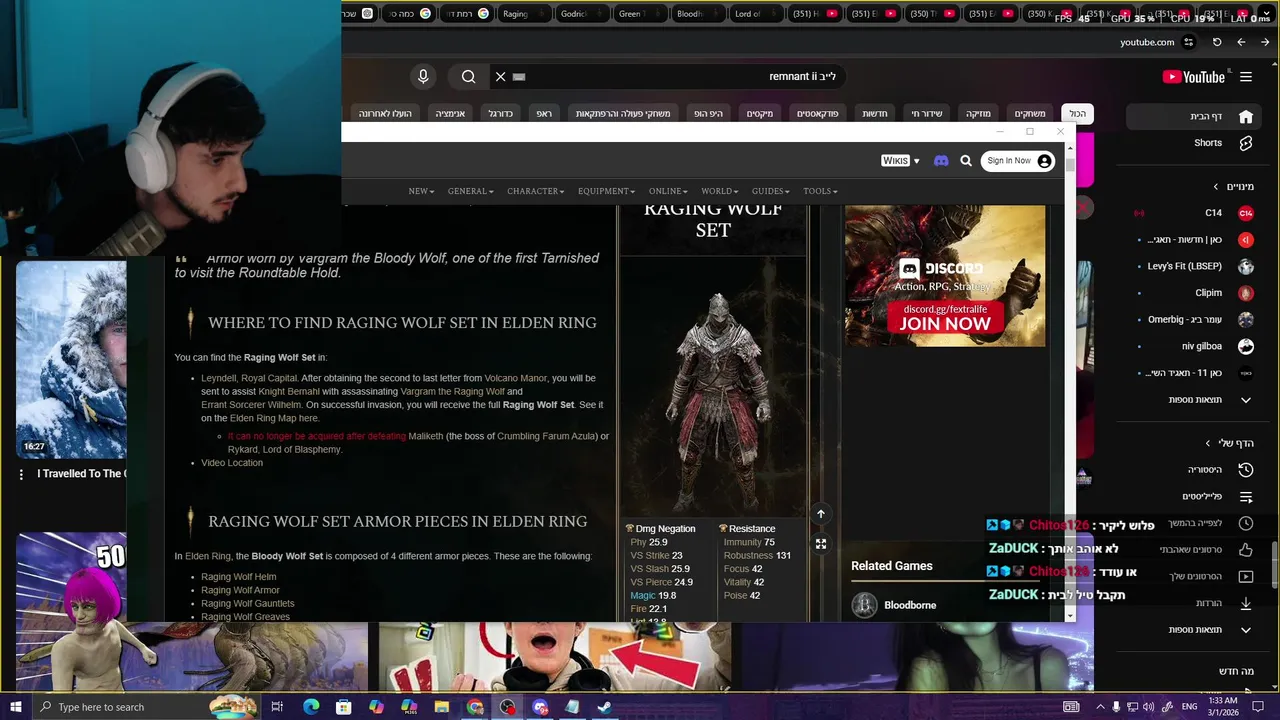The width and height of the screenshot is (1280, 720).
Task: Open Watch Later clock icon in sidebar
Action: tap(1246, 523)
